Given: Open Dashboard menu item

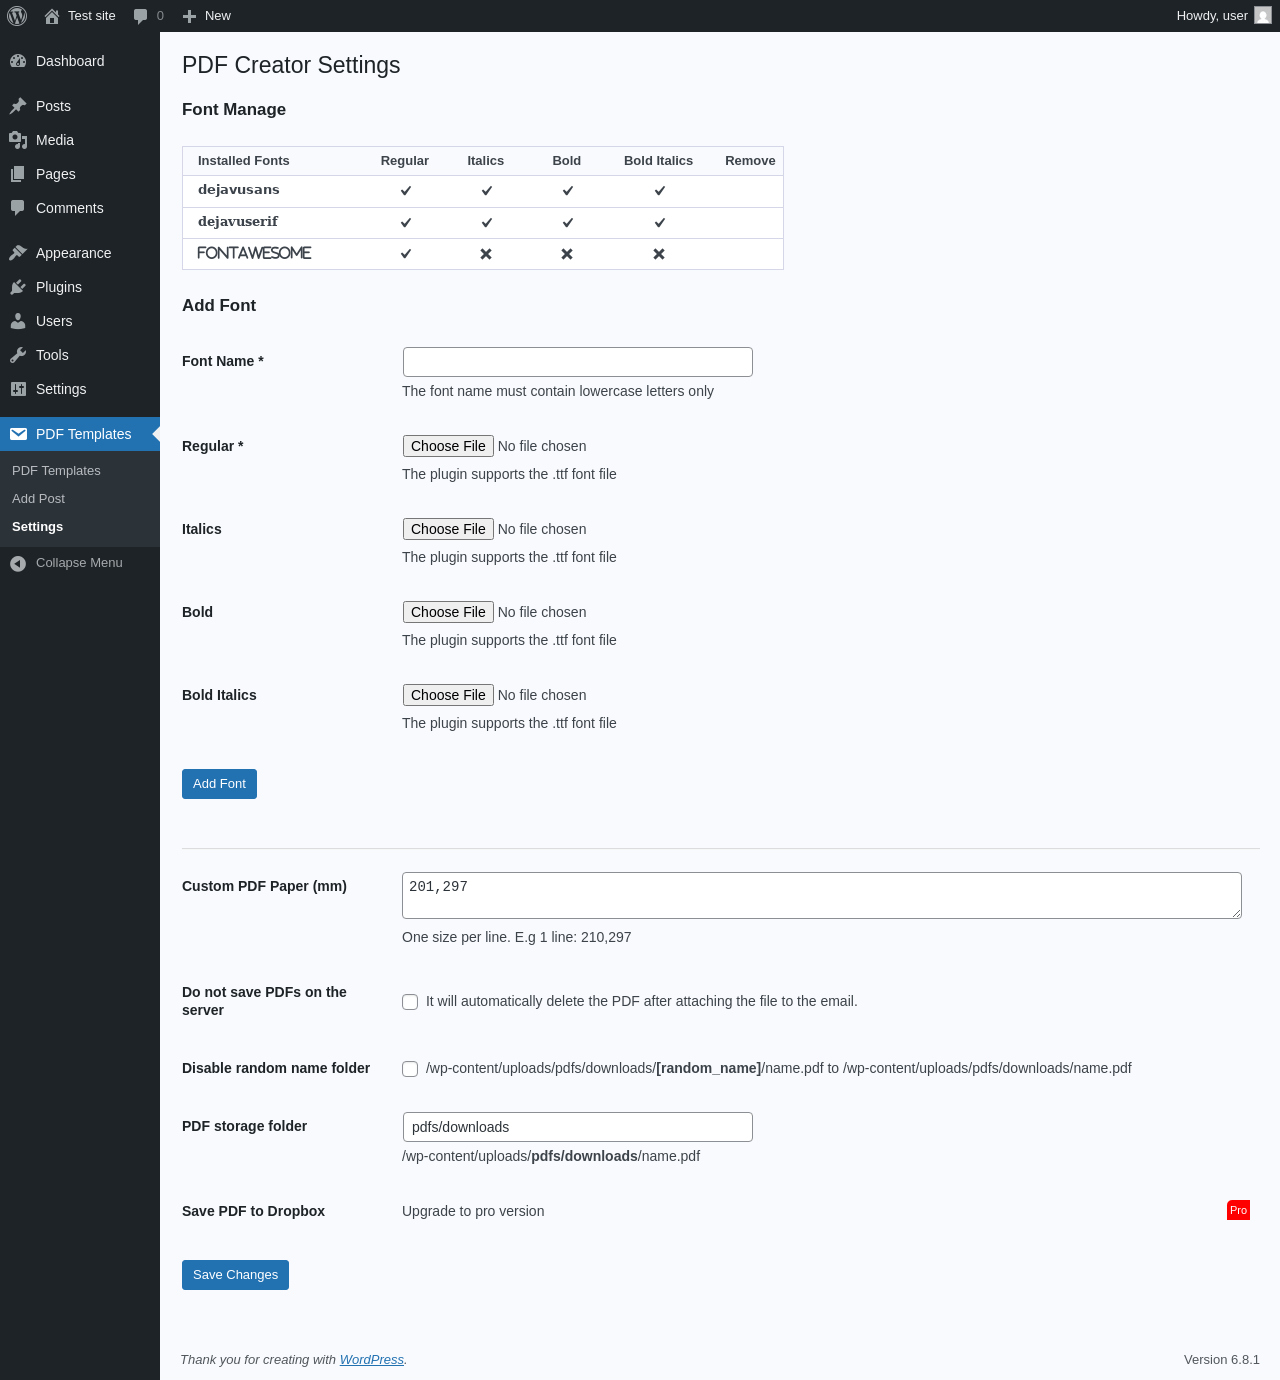Looking at the screenshot, I should [x=80, y=61].
